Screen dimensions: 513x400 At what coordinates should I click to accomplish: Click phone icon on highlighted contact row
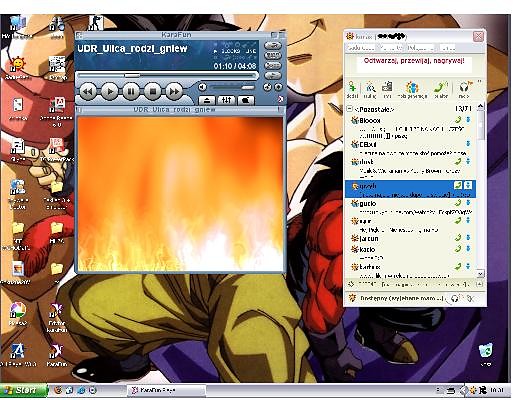click(458, 185)
